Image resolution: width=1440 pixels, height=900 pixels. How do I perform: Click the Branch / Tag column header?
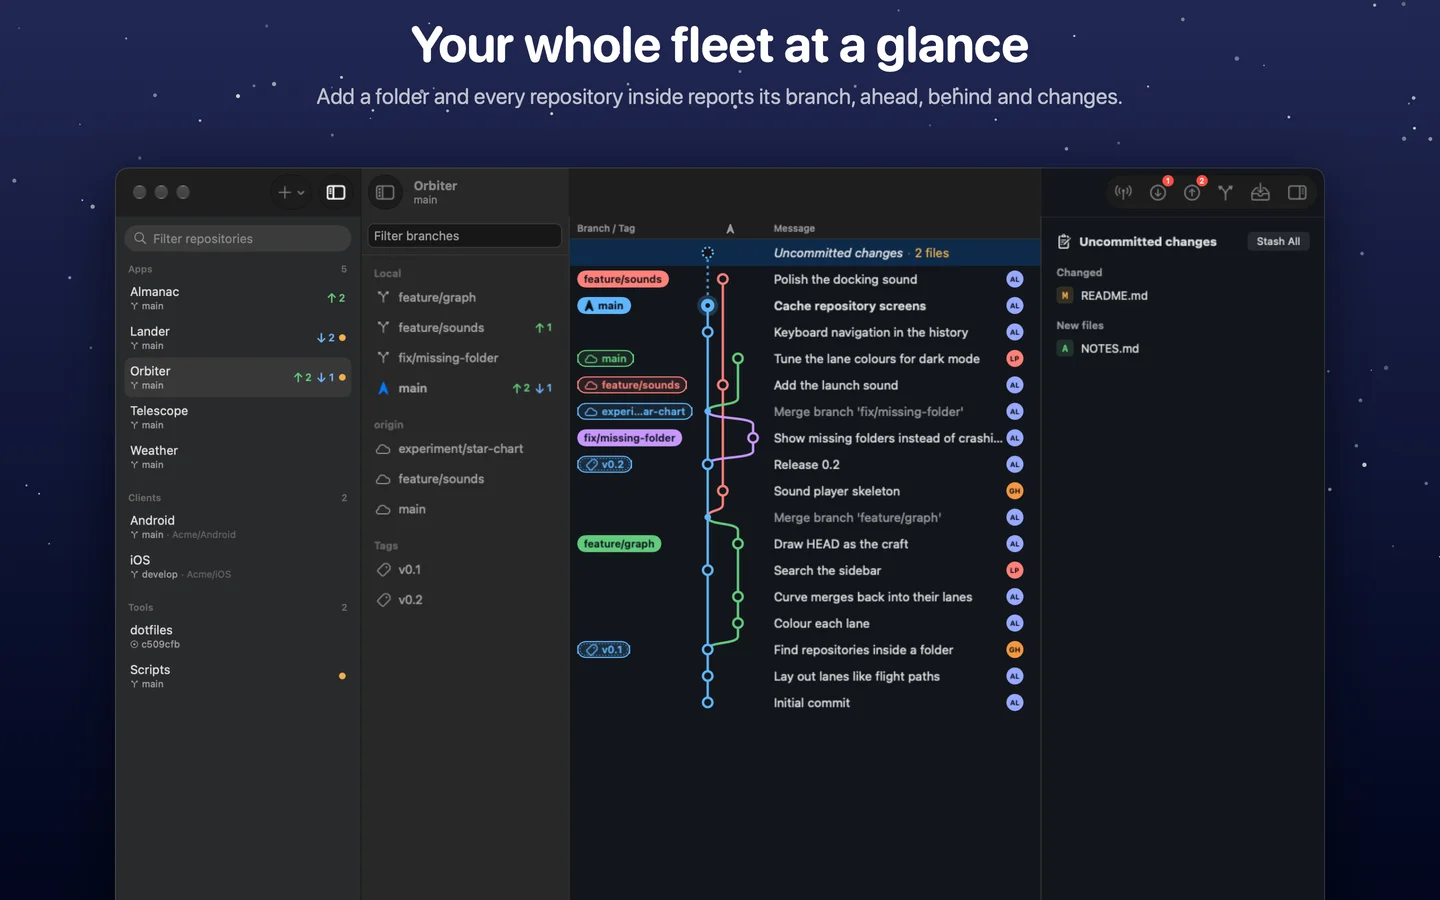(606, 228)
